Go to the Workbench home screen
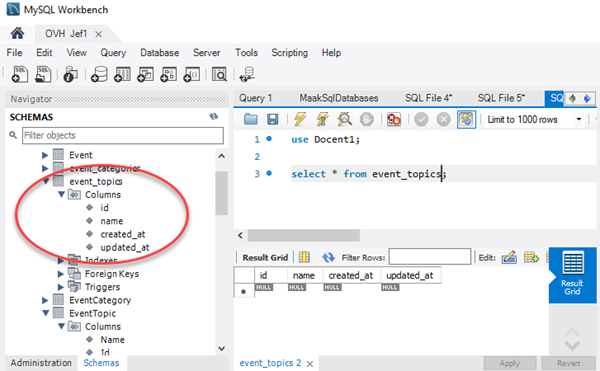Screen dimensions: 600x371 [x=17, y=34]
